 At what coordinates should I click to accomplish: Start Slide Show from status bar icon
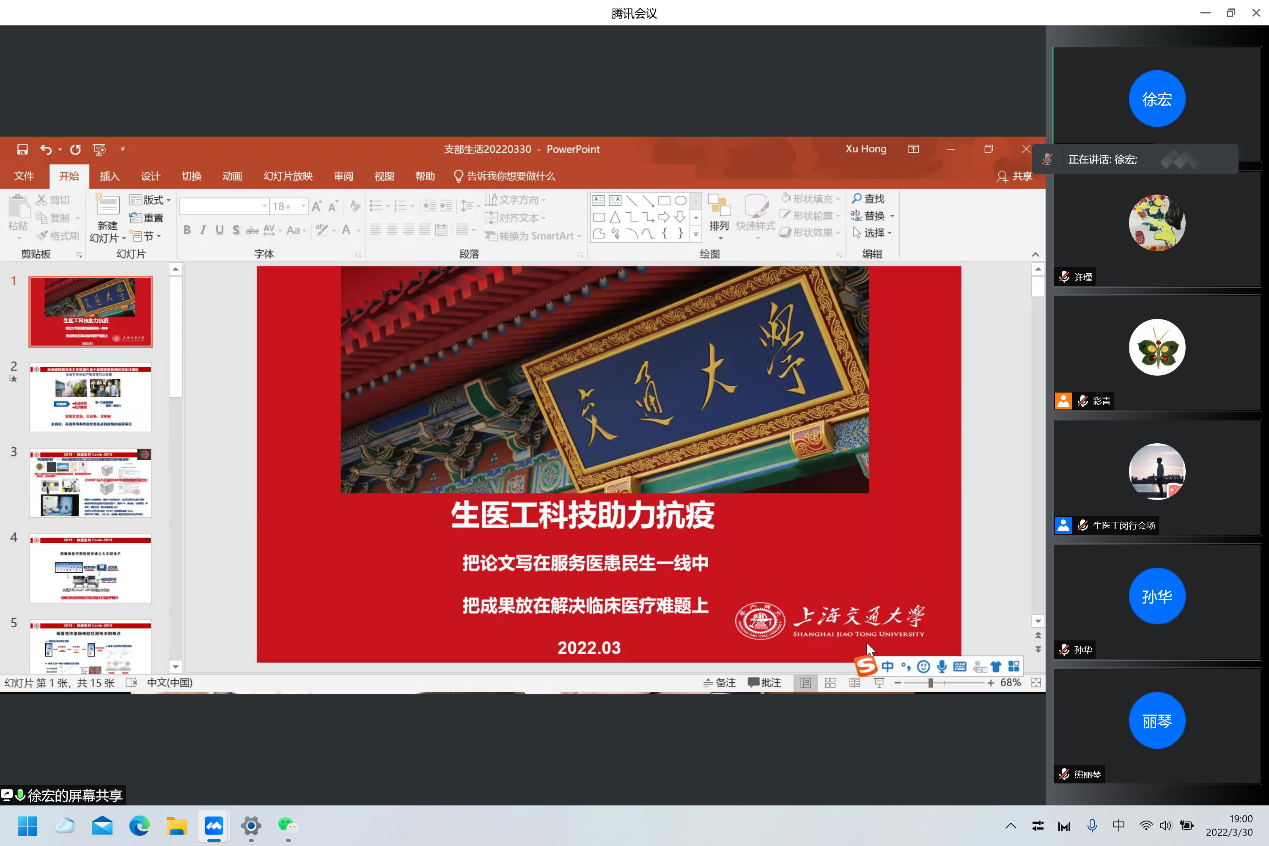(x=879, y=683)
